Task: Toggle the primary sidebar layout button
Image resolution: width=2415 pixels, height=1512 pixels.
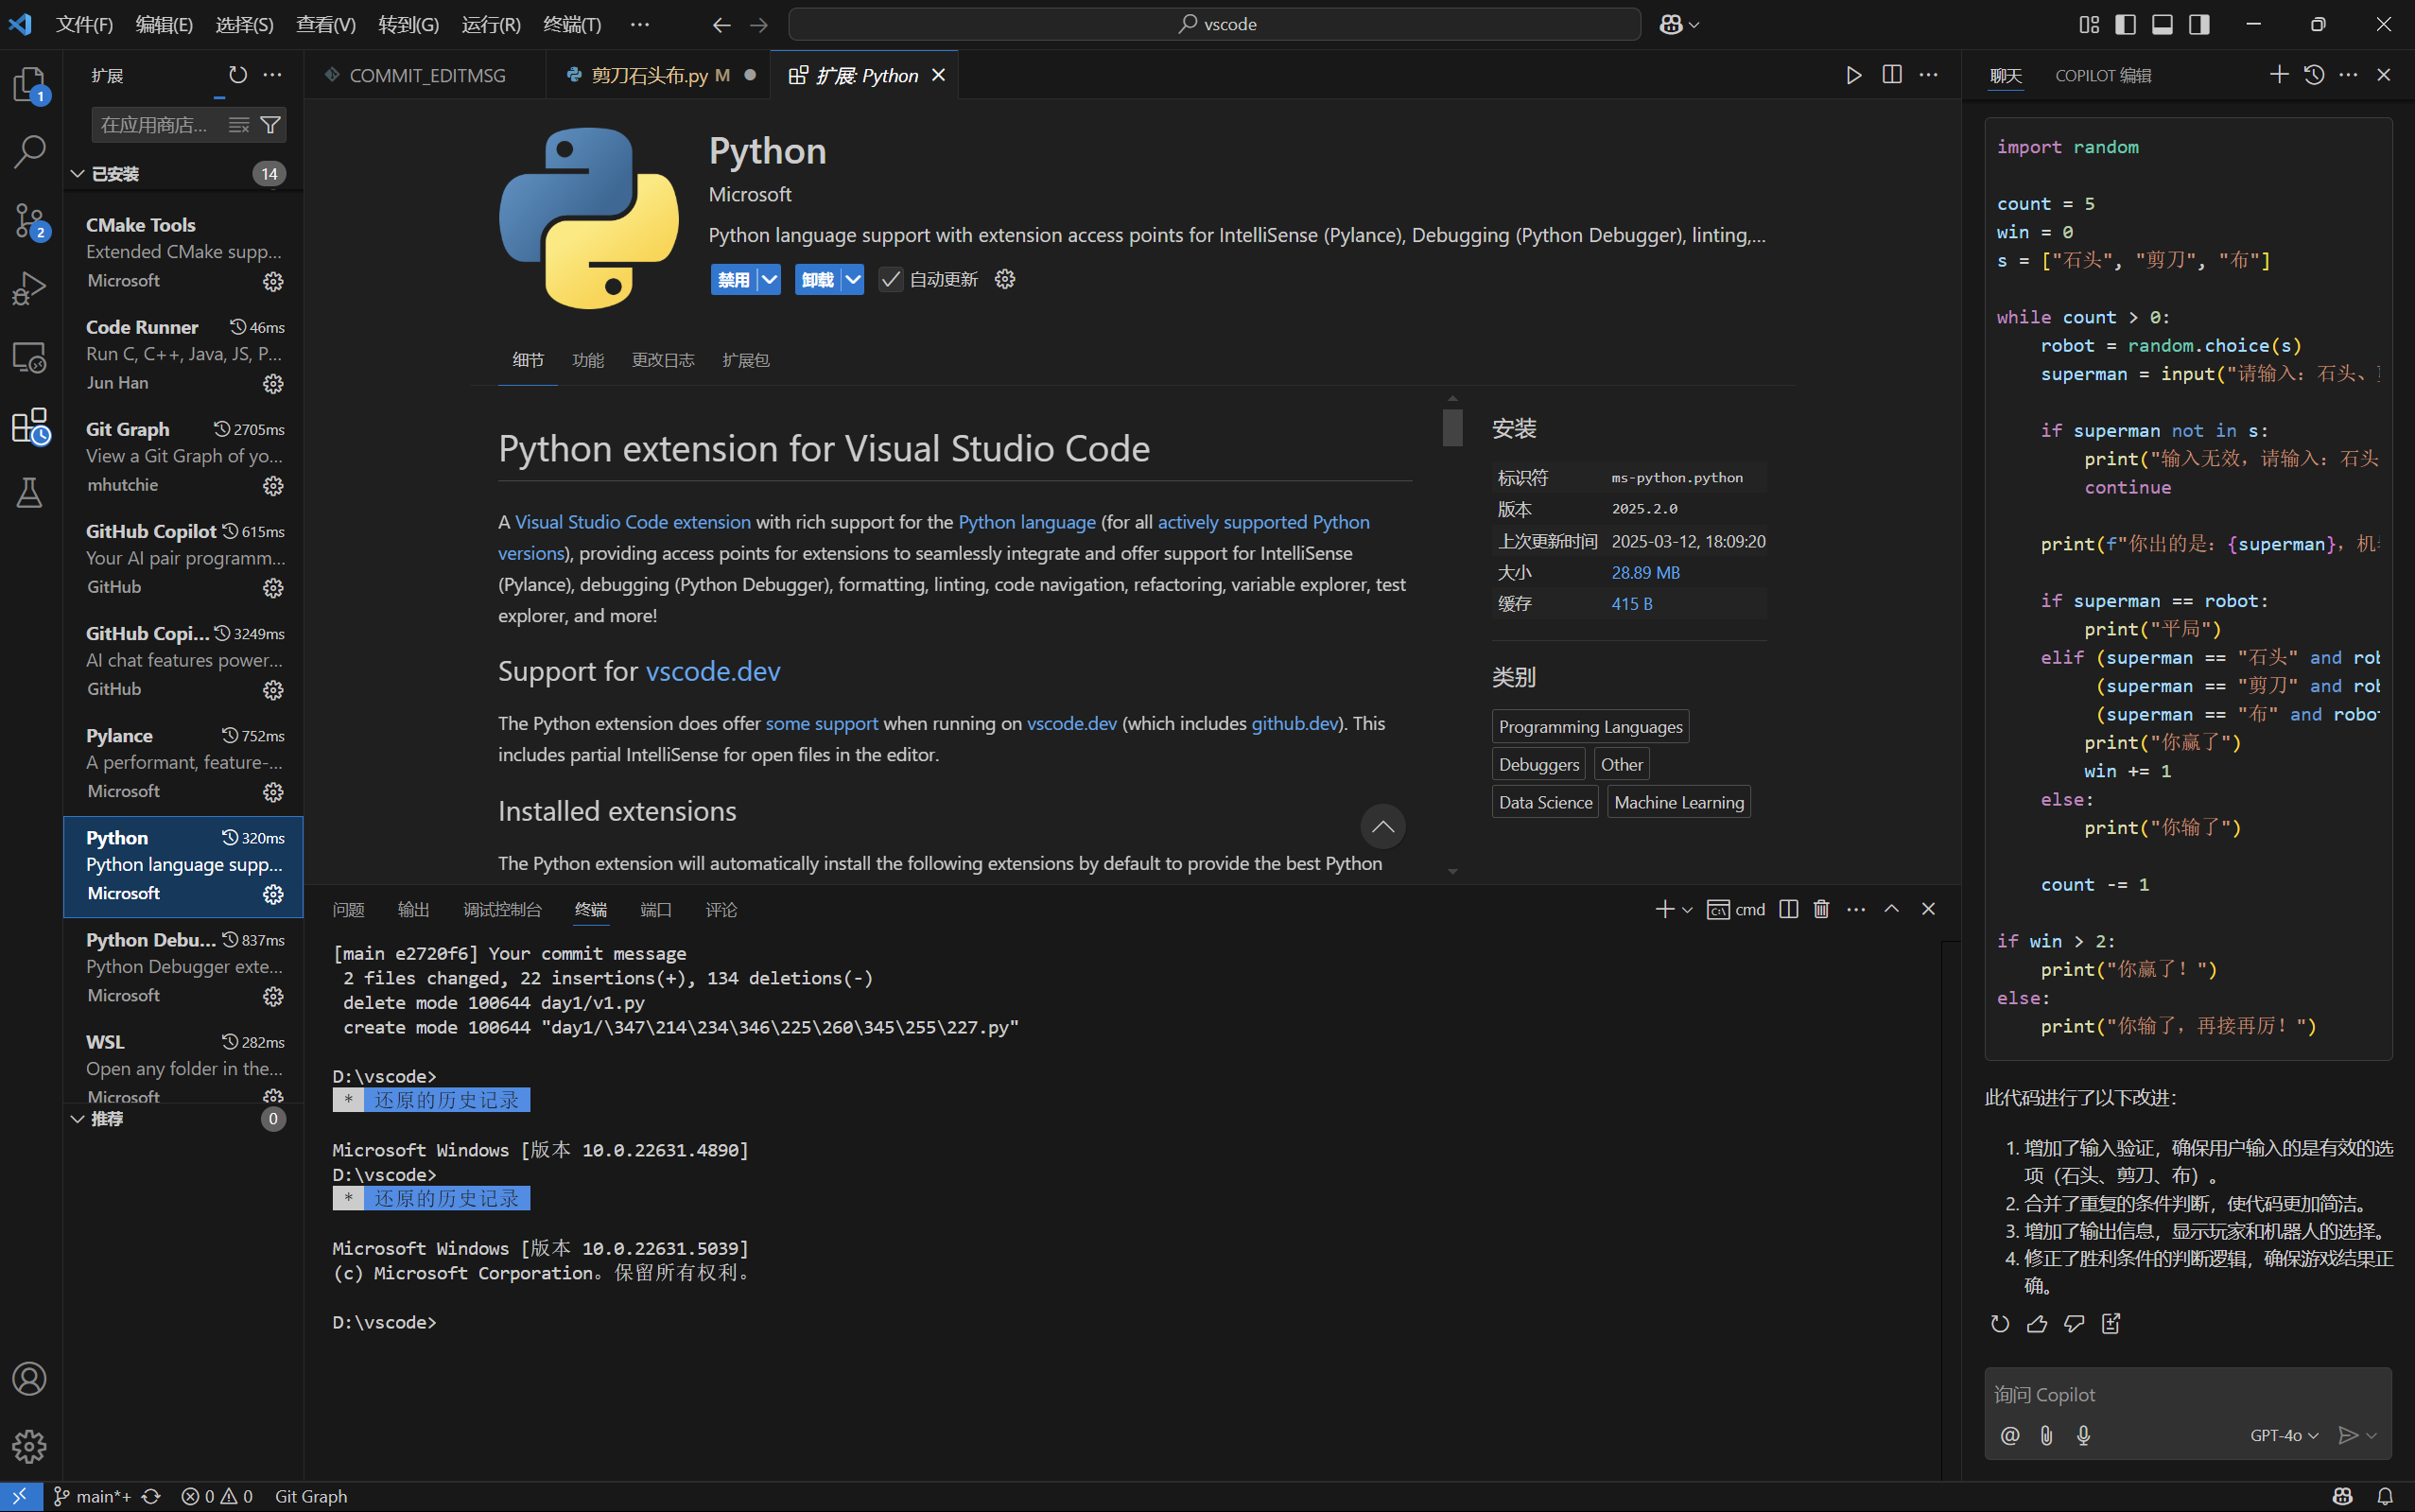Action: 2125,24
